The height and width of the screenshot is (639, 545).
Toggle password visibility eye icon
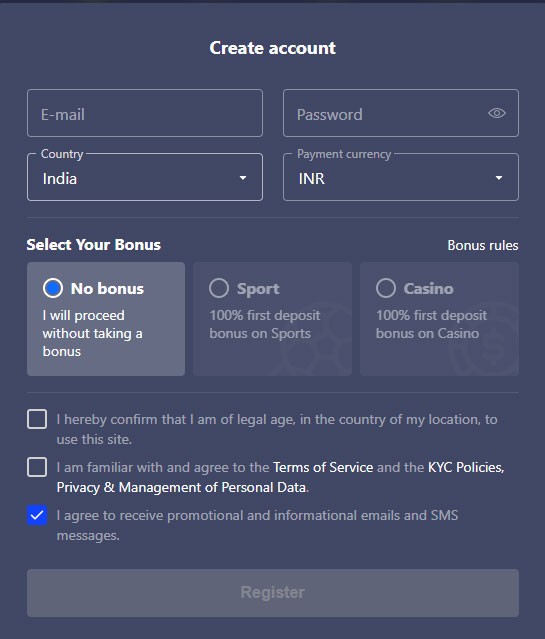click(496, 113)
